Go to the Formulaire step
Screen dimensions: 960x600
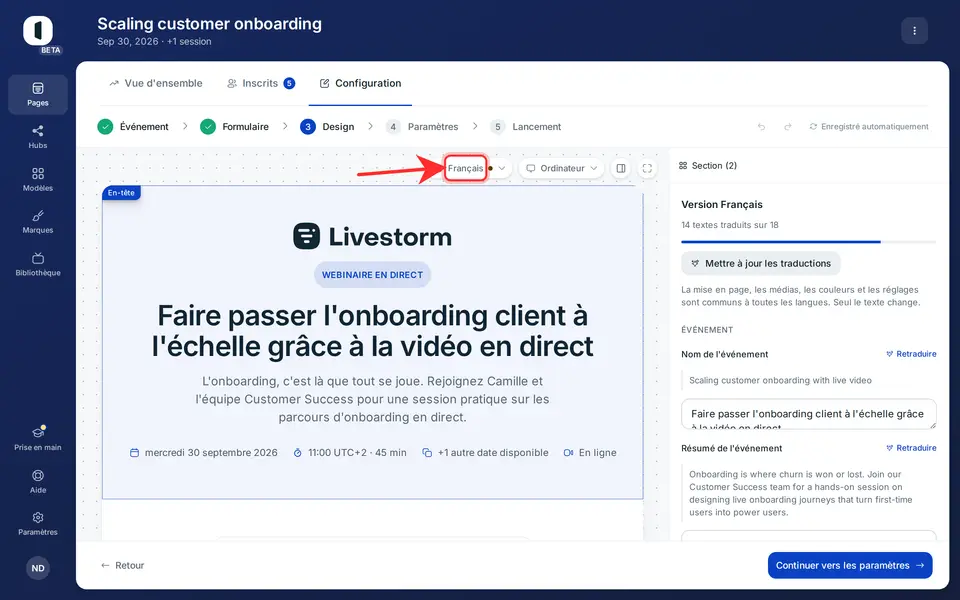coord(234,127)
